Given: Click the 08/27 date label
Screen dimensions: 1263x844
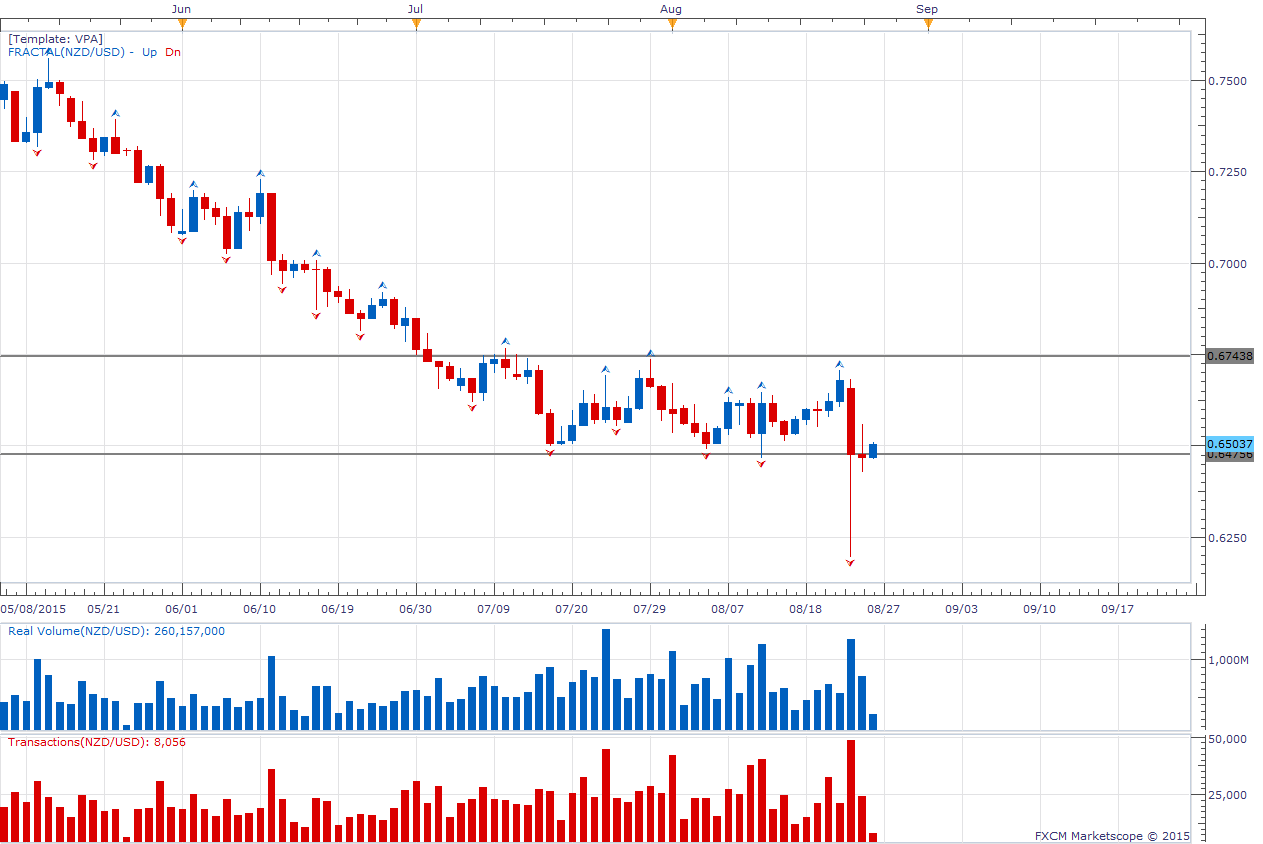Looking at the screenshot, I should [x=884, y=608].
